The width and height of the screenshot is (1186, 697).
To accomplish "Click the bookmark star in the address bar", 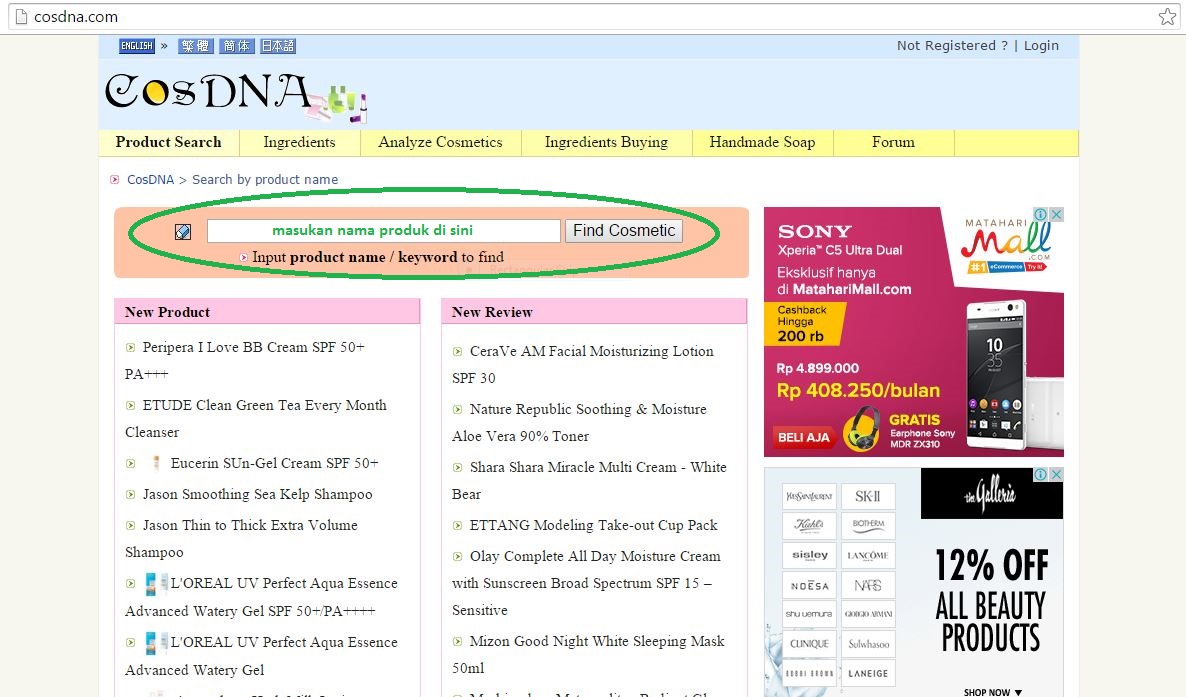I will (1168, 16).
